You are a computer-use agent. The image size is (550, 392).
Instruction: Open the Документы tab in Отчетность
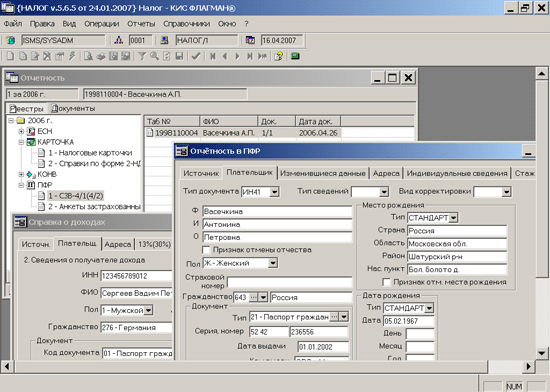tap(73, 109)
